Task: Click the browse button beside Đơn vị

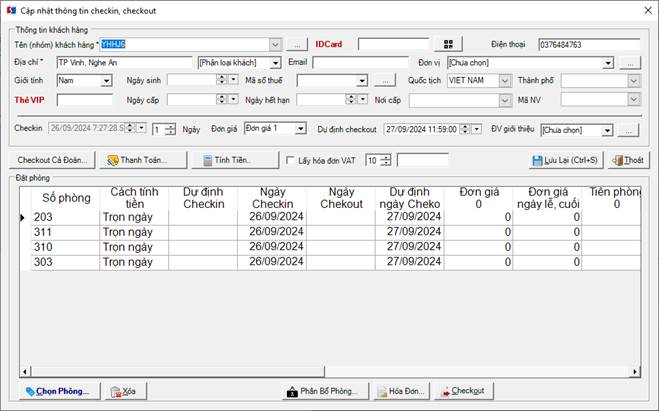Action: (x=630, y=63)
